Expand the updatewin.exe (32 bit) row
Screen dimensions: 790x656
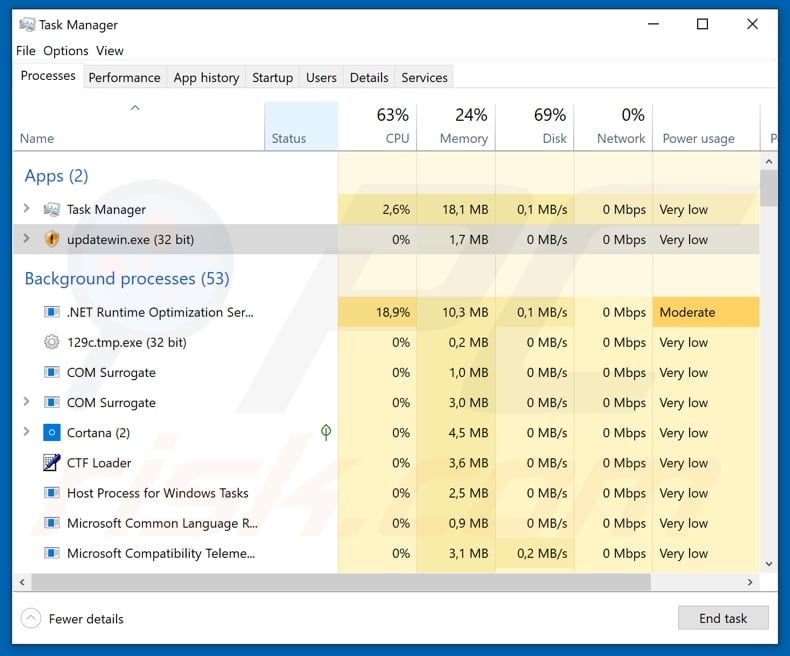coord(27,238)
